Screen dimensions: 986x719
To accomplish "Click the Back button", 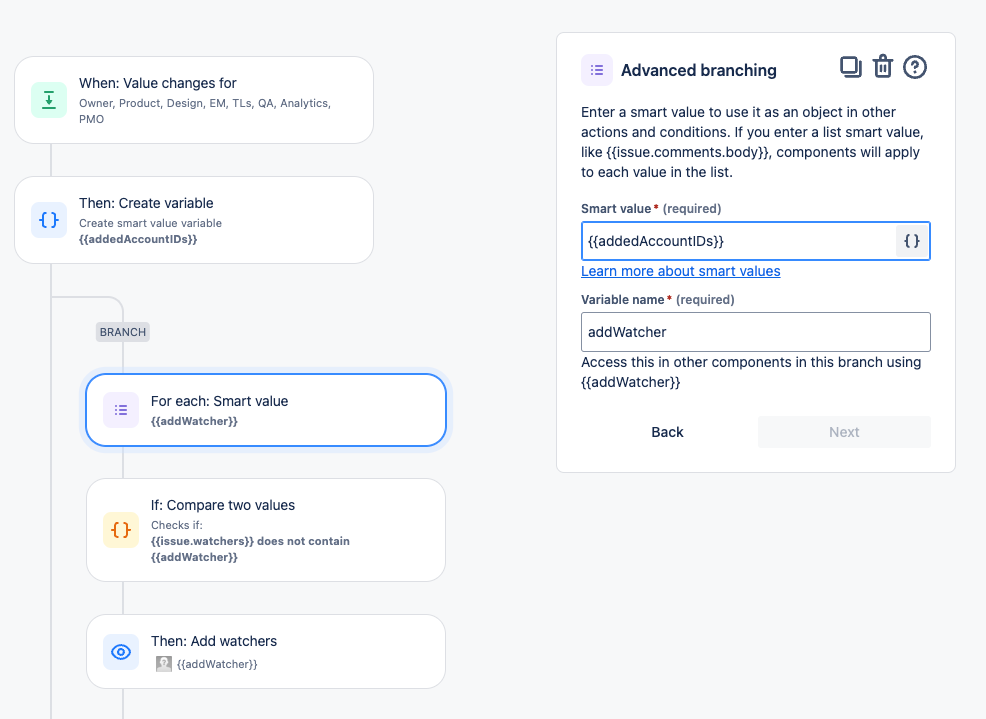I will (667, 432).
